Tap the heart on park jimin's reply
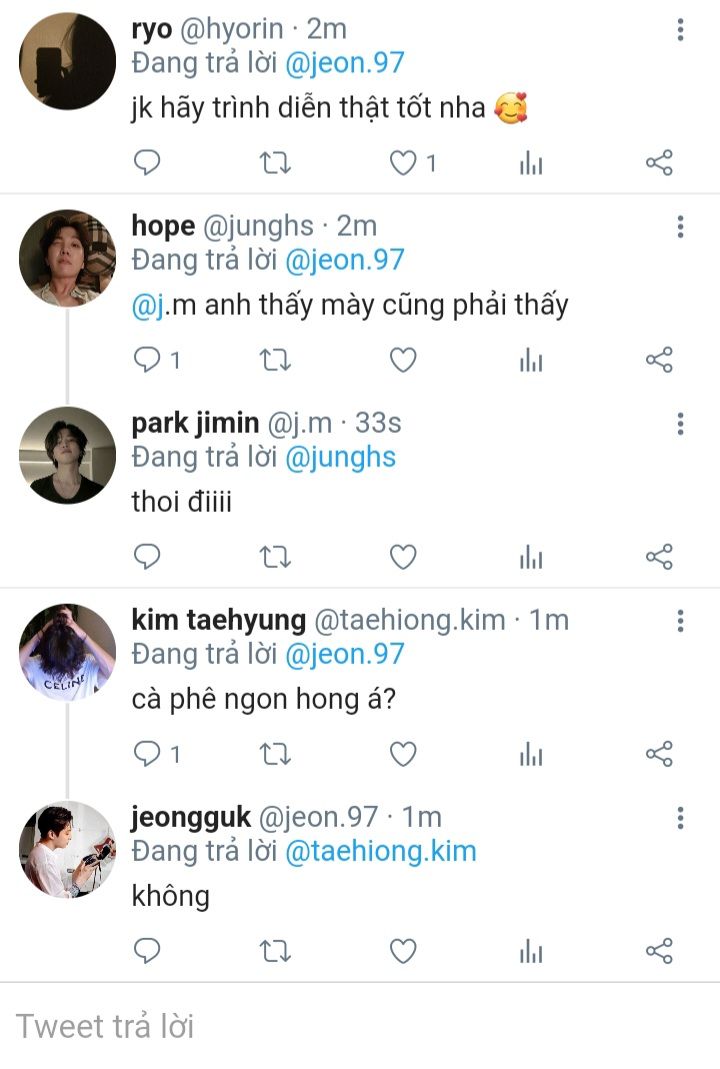This screenshot has width=720, height=1069. pyautogui.click(x=402, y=557)
